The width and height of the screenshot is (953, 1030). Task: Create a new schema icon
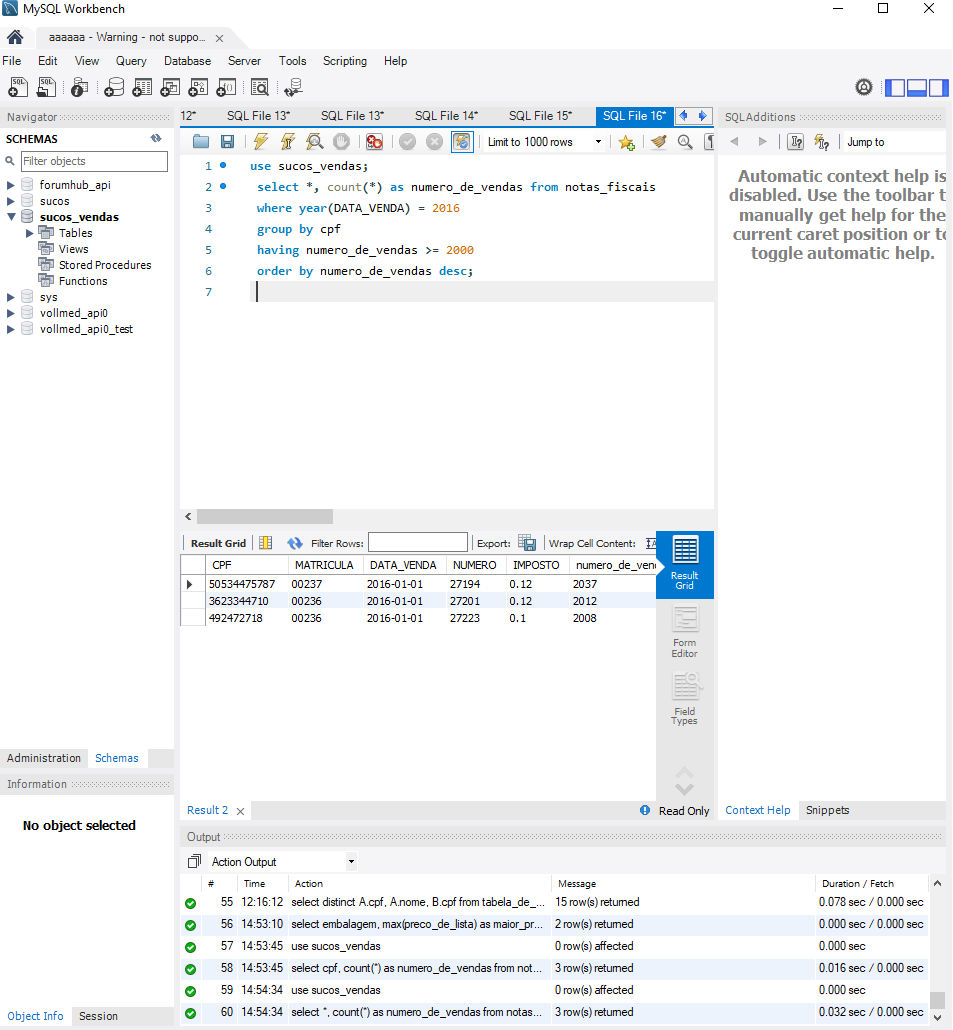[114, 87]
